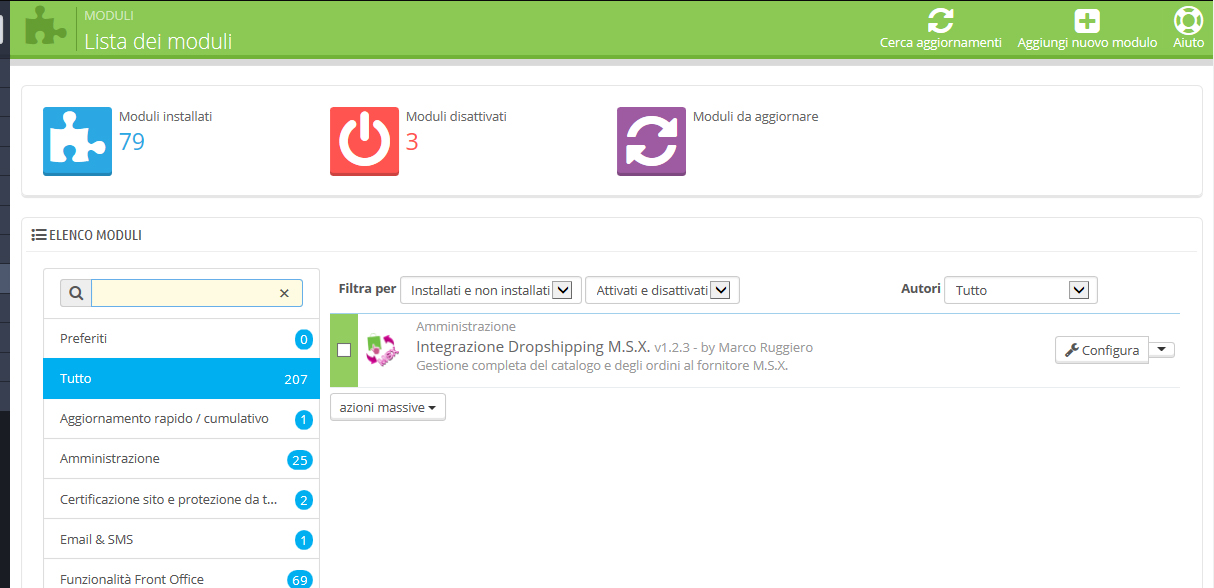Click the Integrazione Dropshipping M.S.X. module logo
Viewport: 1214px width, 588px height.
(381, 350)
